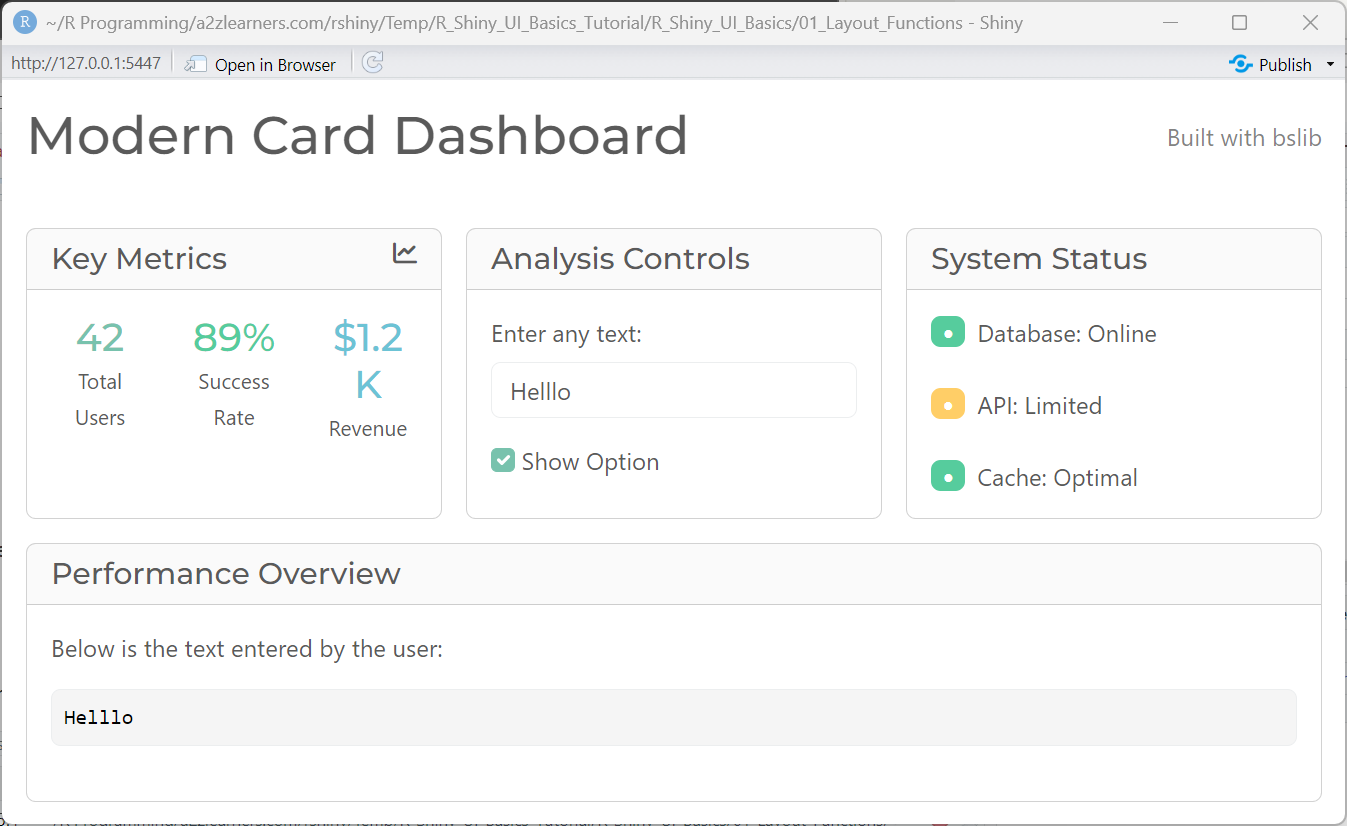The image size is (1347, 826).
Task: Click the Publish button
Action: pos(1283,63)
